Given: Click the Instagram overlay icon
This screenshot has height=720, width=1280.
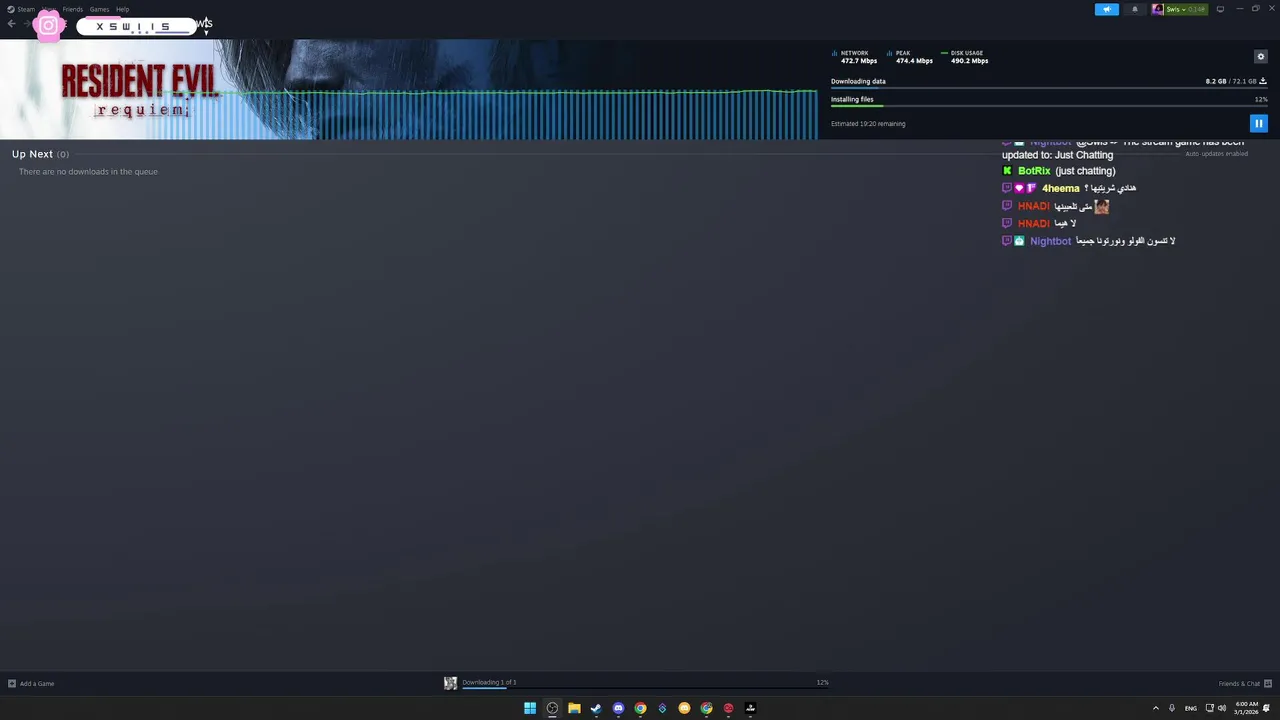Looking at the screenshot, I should pos(48,26).
